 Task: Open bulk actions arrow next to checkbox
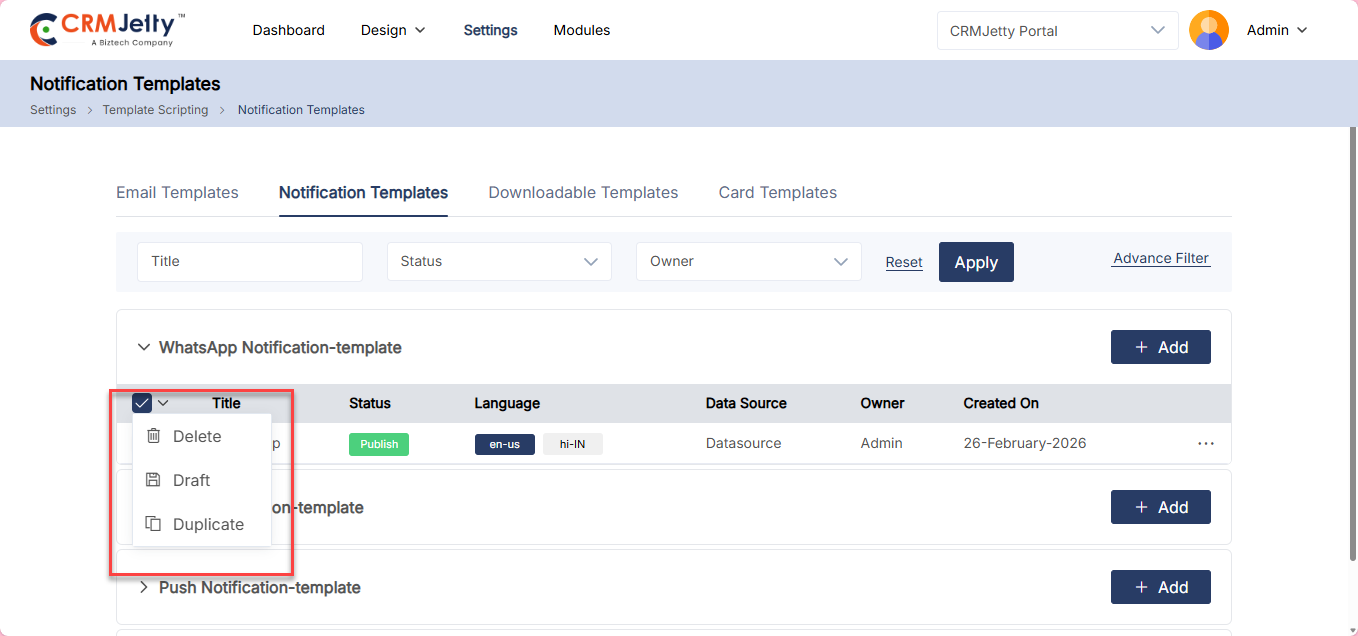[x=164, y=403]
